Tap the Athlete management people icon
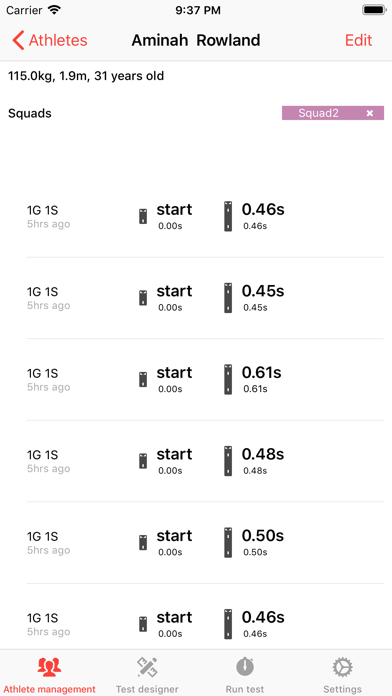Screen dimensions: 392x696 pos(49,667)
